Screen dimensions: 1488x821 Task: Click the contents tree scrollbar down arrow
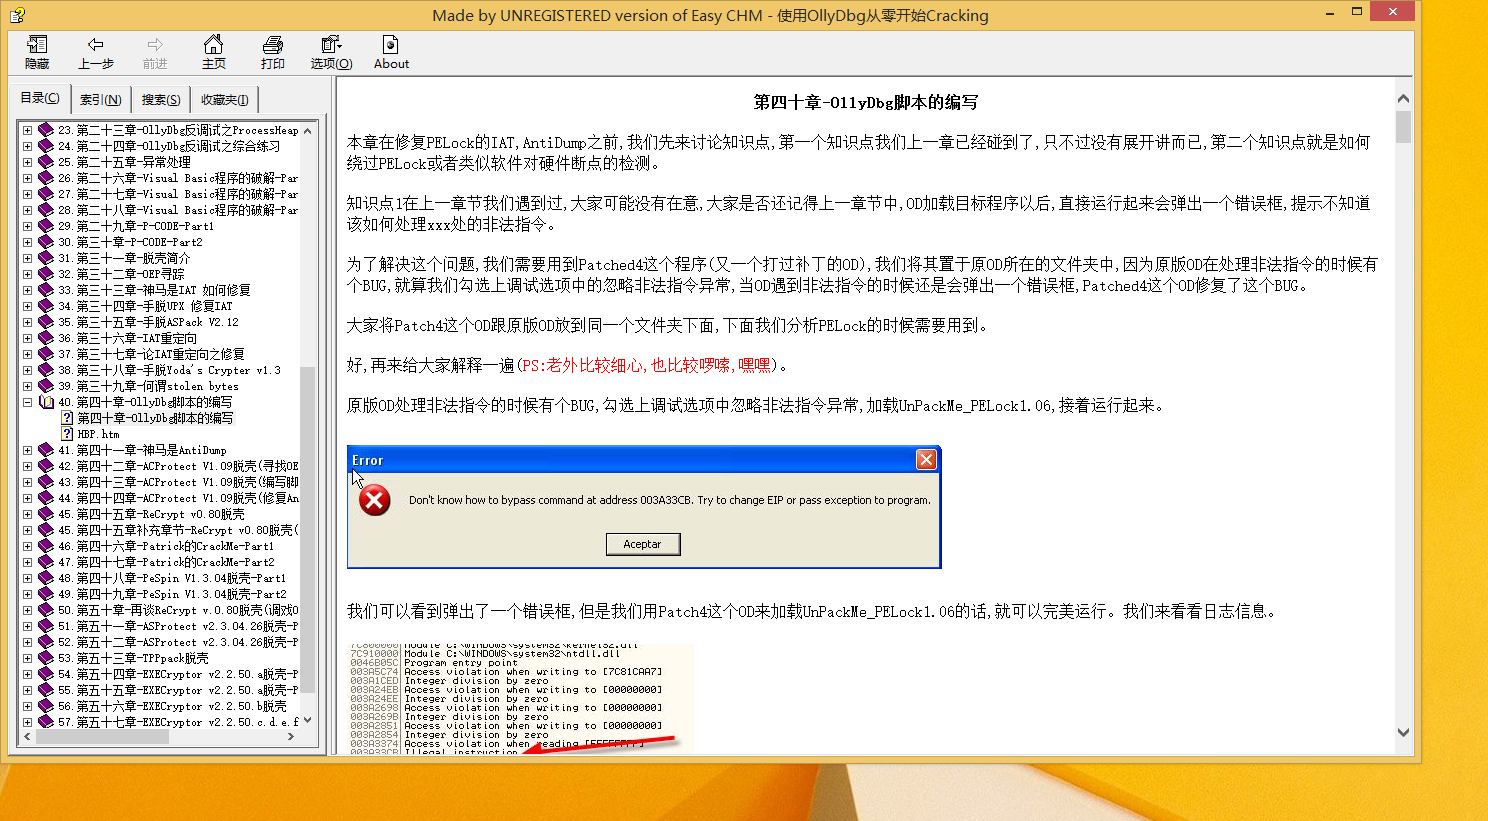(308, 720)
